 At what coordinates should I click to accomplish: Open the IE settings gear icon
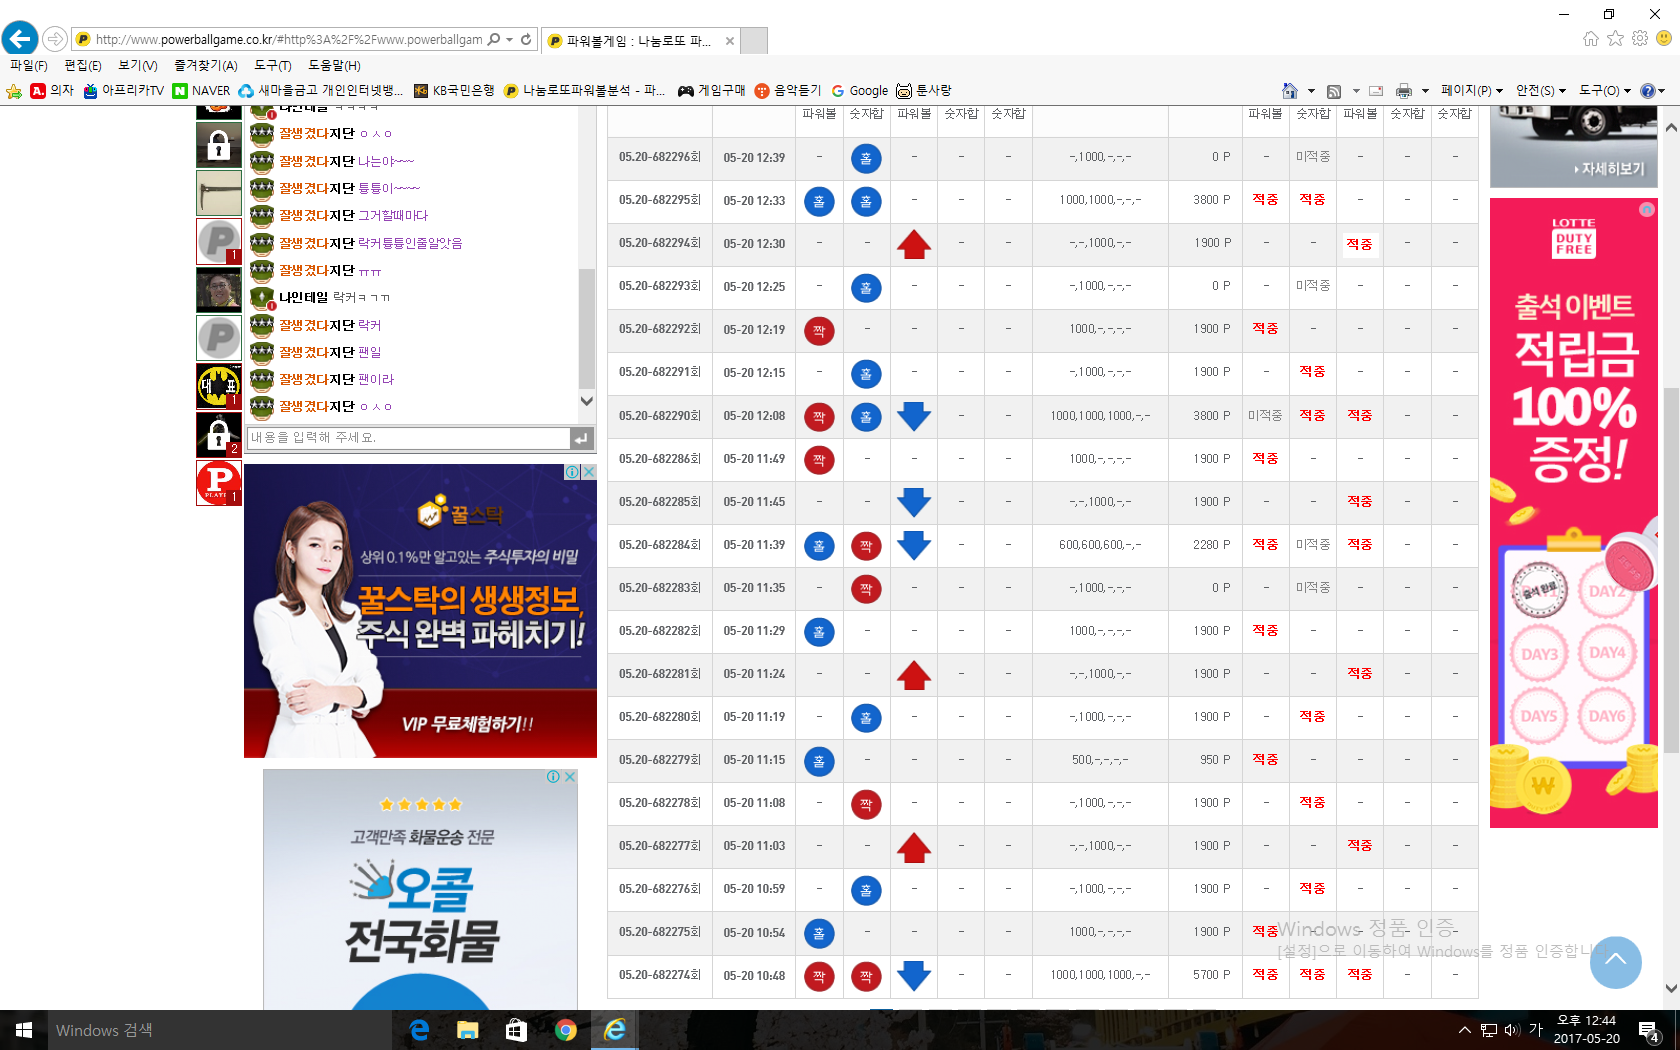click(1640, 38)
